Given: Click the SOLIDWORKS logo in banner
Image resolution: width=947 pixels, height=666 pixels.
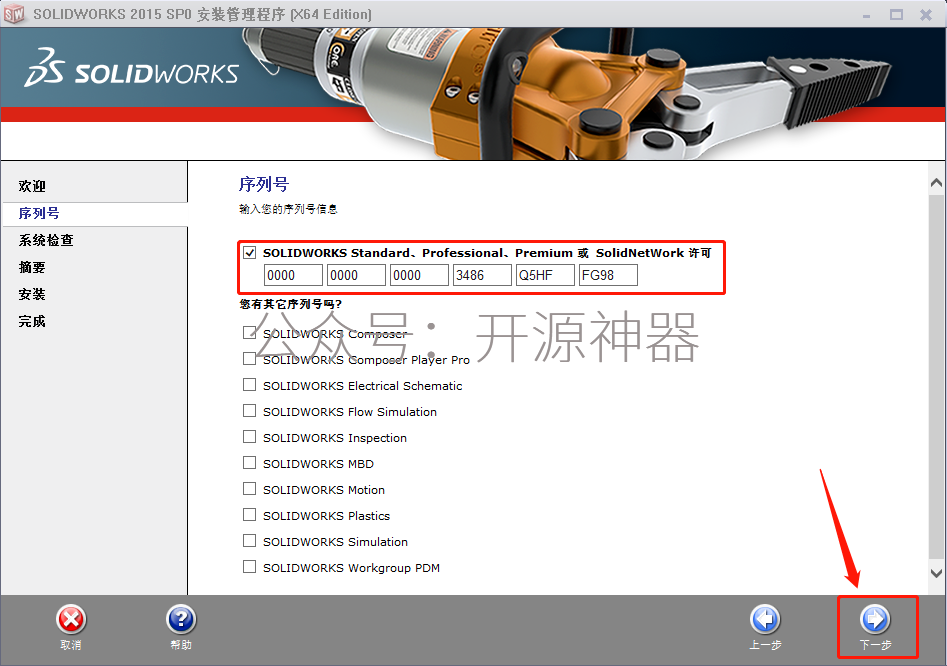Looking at the screenshot, I should point(132,68).
